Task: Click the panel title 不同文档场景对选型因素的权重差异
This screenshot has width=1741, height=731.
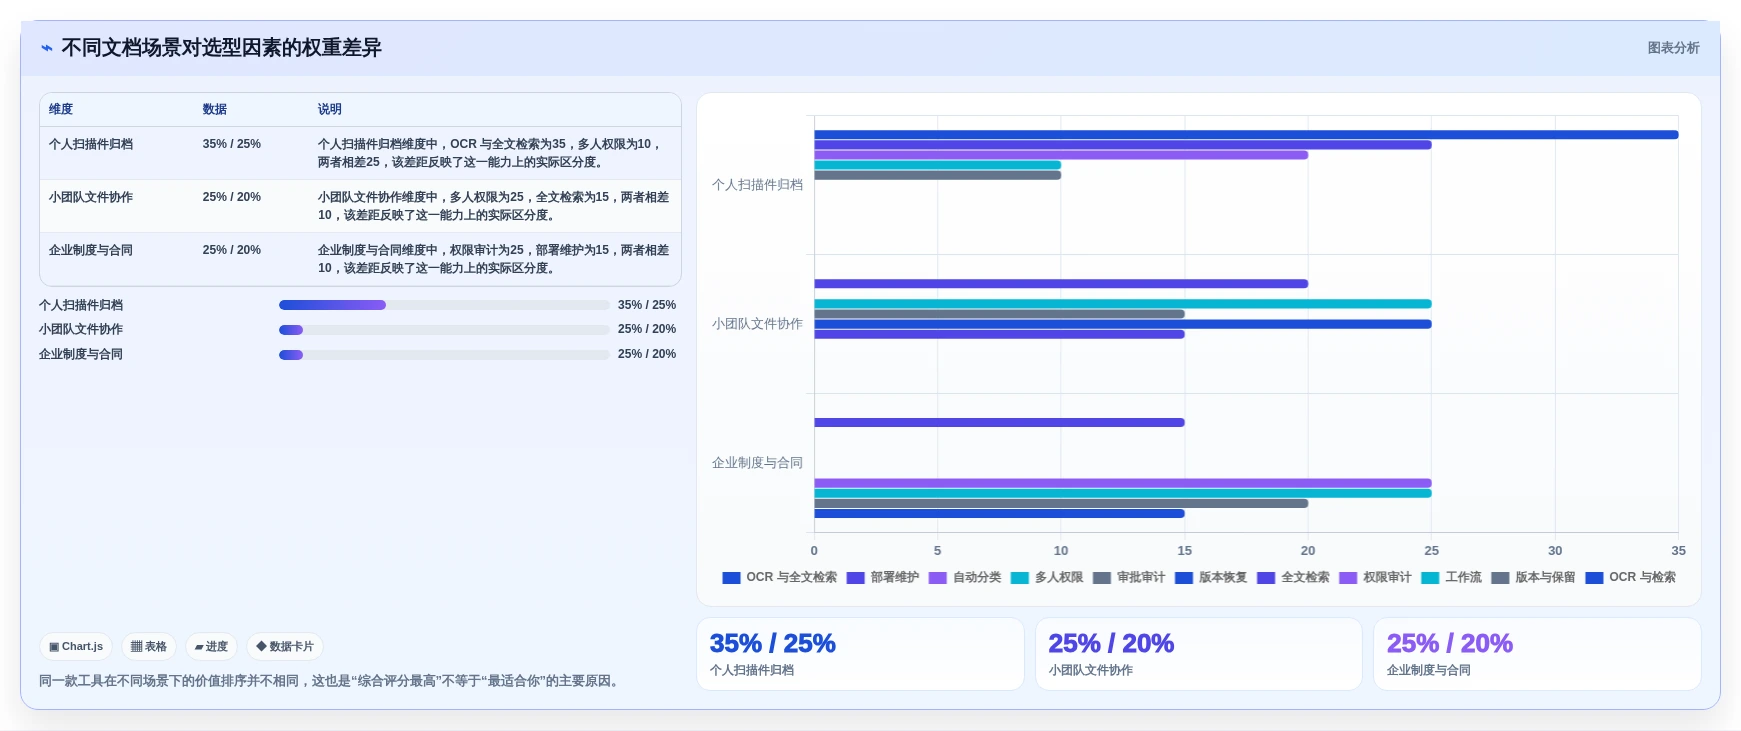Action: [x=221, y=48]
